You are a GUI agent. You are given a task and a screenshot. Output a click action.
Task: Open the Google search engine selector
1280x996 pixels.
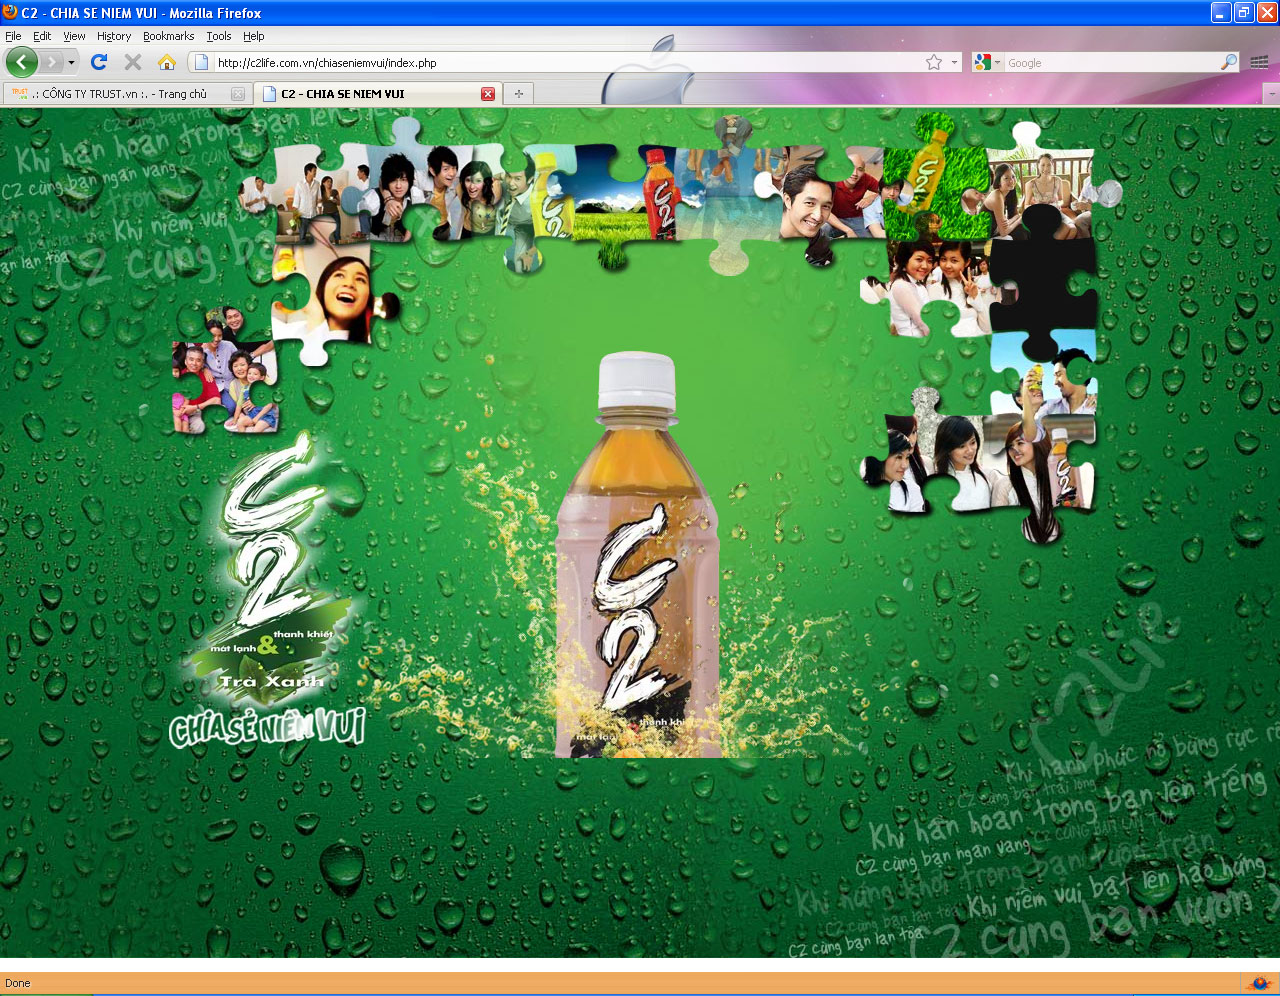coord(987,62)
